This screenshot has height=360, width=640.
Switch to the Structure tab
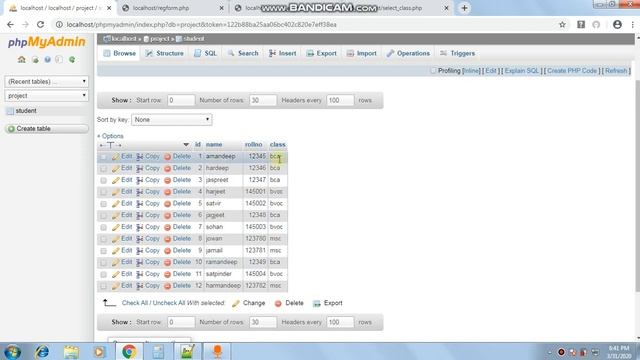pyautogui.click(x=164, y=53)
